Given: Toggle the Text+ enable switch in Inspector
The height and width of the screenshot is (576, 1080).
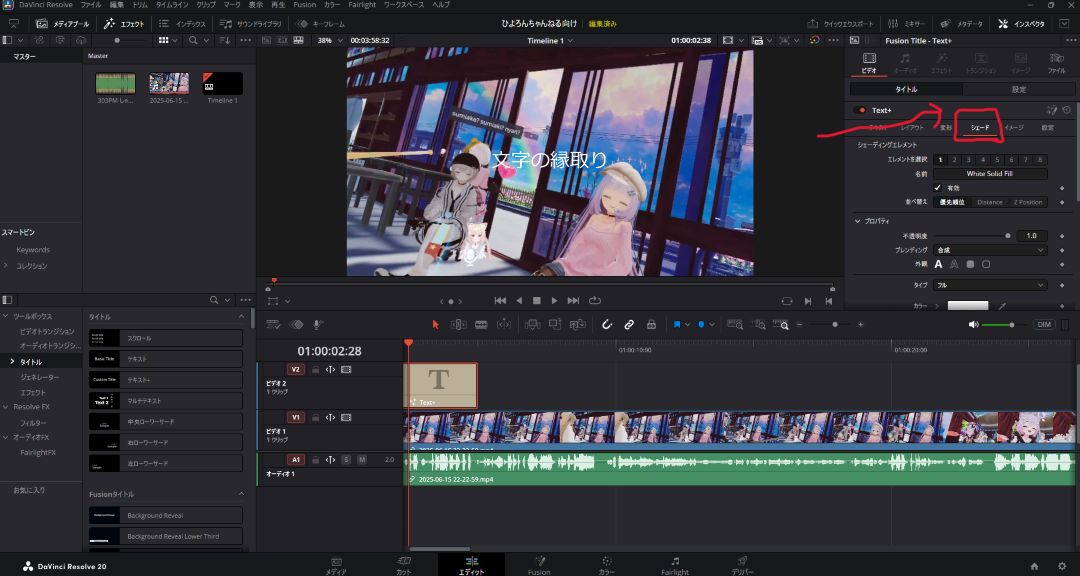Looking at the screenshot, I should pos(861,110).
